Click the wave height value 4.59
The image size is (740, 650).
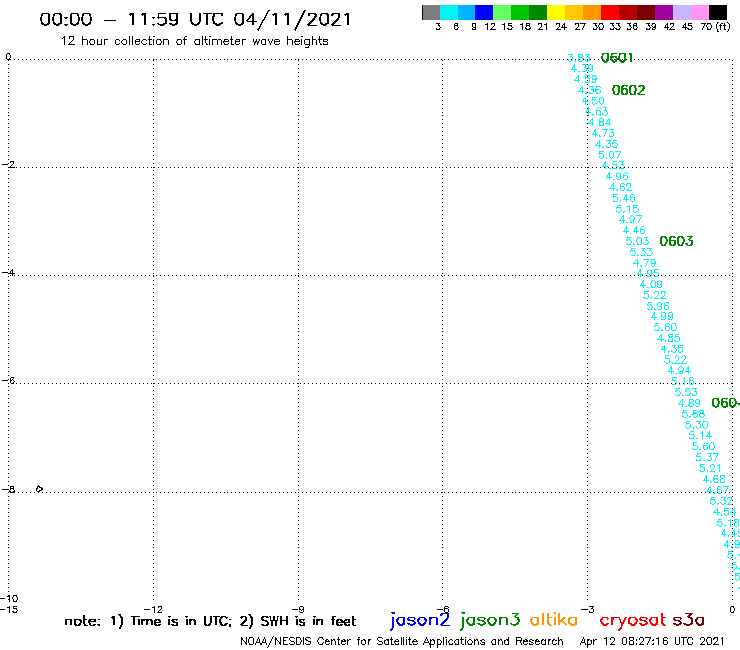click(x=586, y=79)
